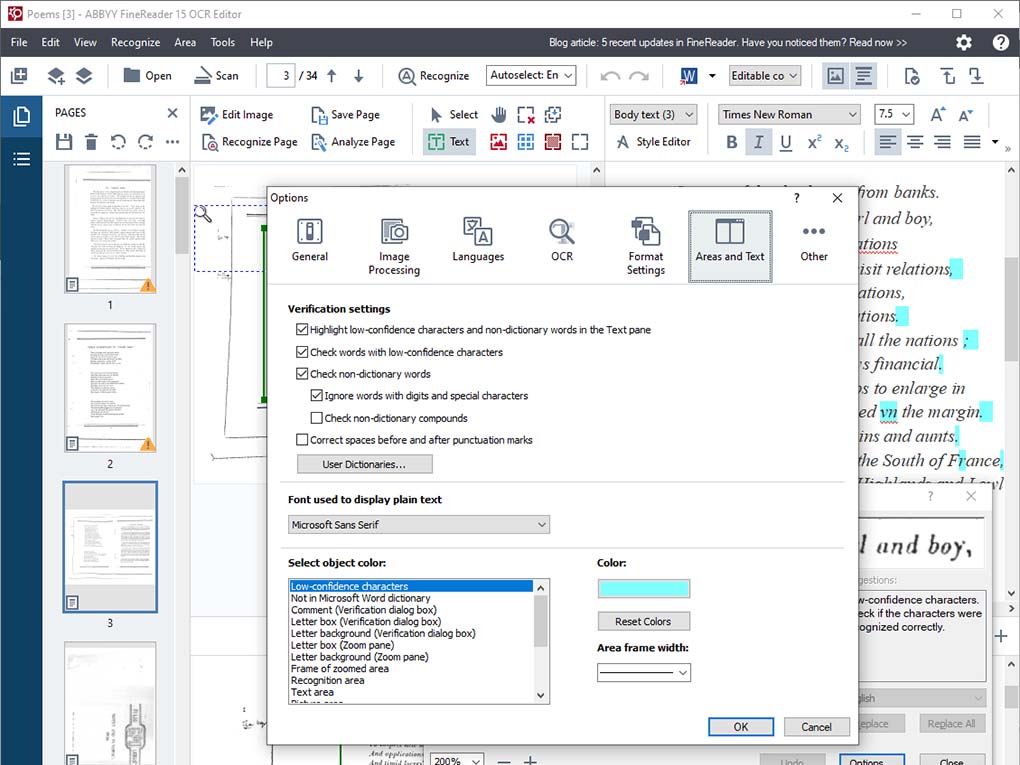Image resolution: width=1020 pixels, height=765 pixels.
Task: Expand the Microsoft Sans Serif font dropdown
Action: click(541, 525)
